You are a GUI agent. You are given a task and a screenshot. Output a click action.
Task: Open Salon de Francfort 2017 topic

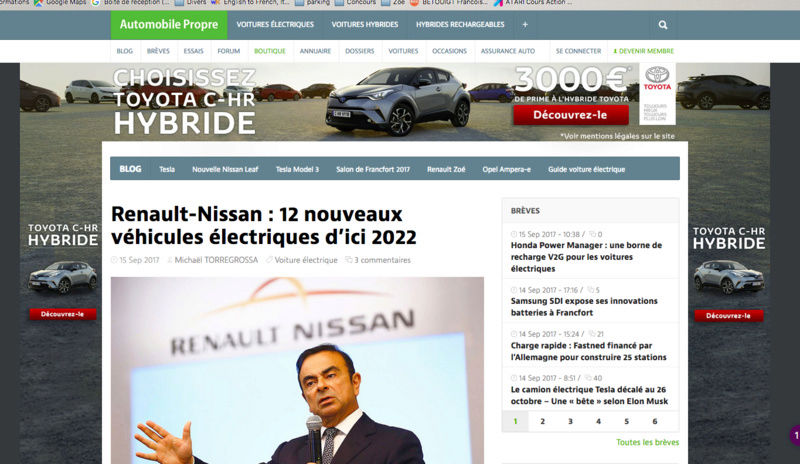point(373,169)
